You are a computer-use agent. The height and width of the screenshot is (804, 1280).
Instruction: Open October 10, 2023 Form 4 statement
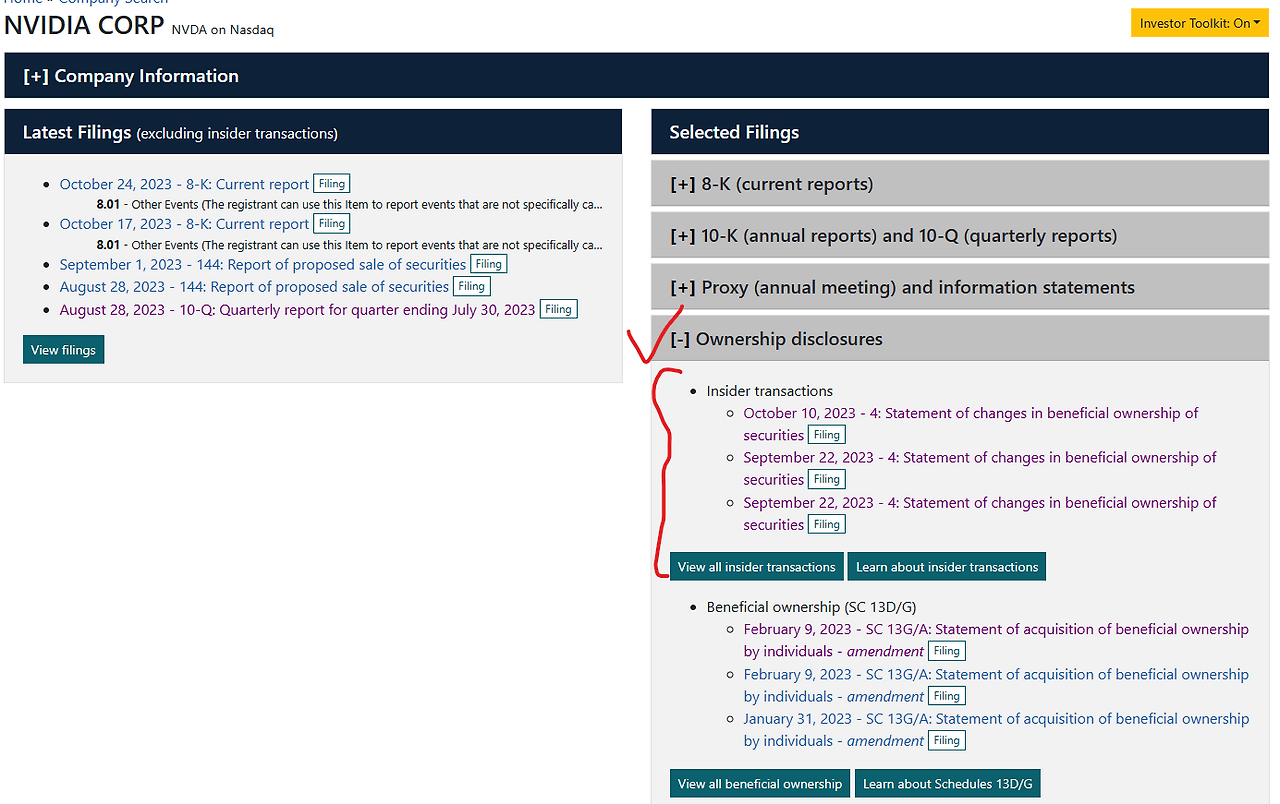[x=971, y=424]
